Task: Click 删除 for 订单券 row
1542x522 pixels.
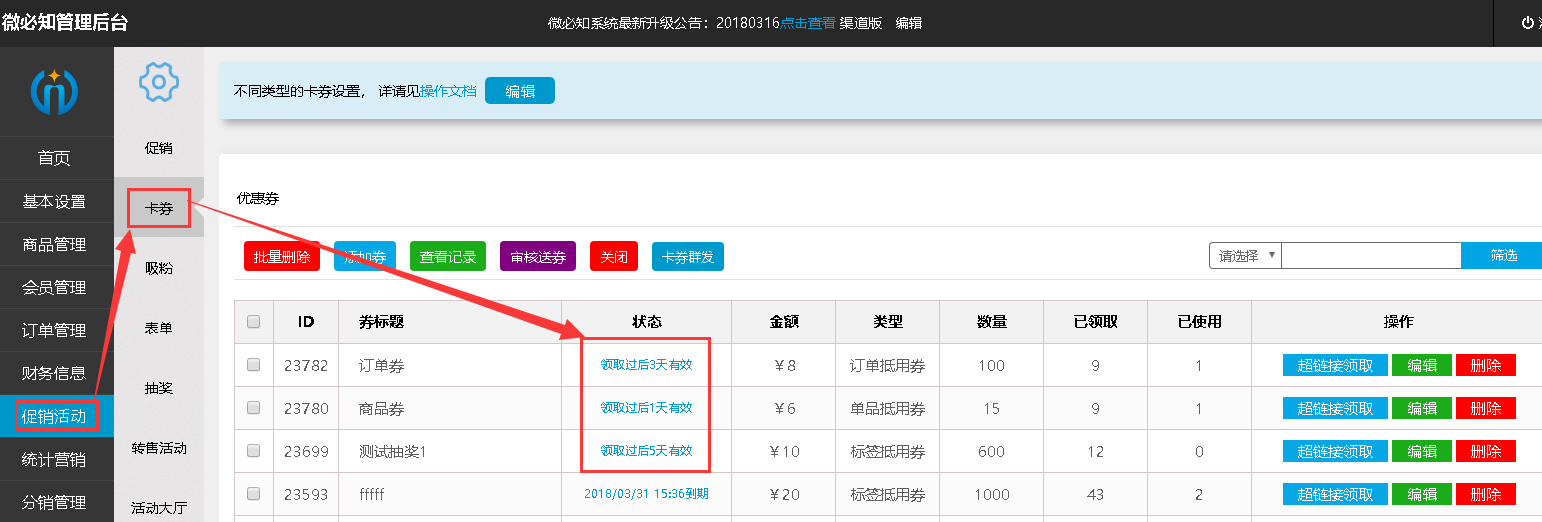Action: pos(1486,365)
